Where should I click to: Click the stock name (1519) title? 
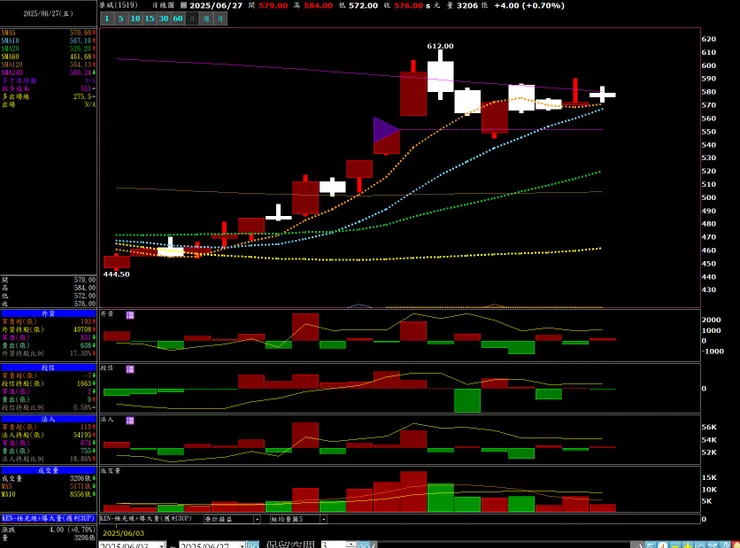(118, 5)
